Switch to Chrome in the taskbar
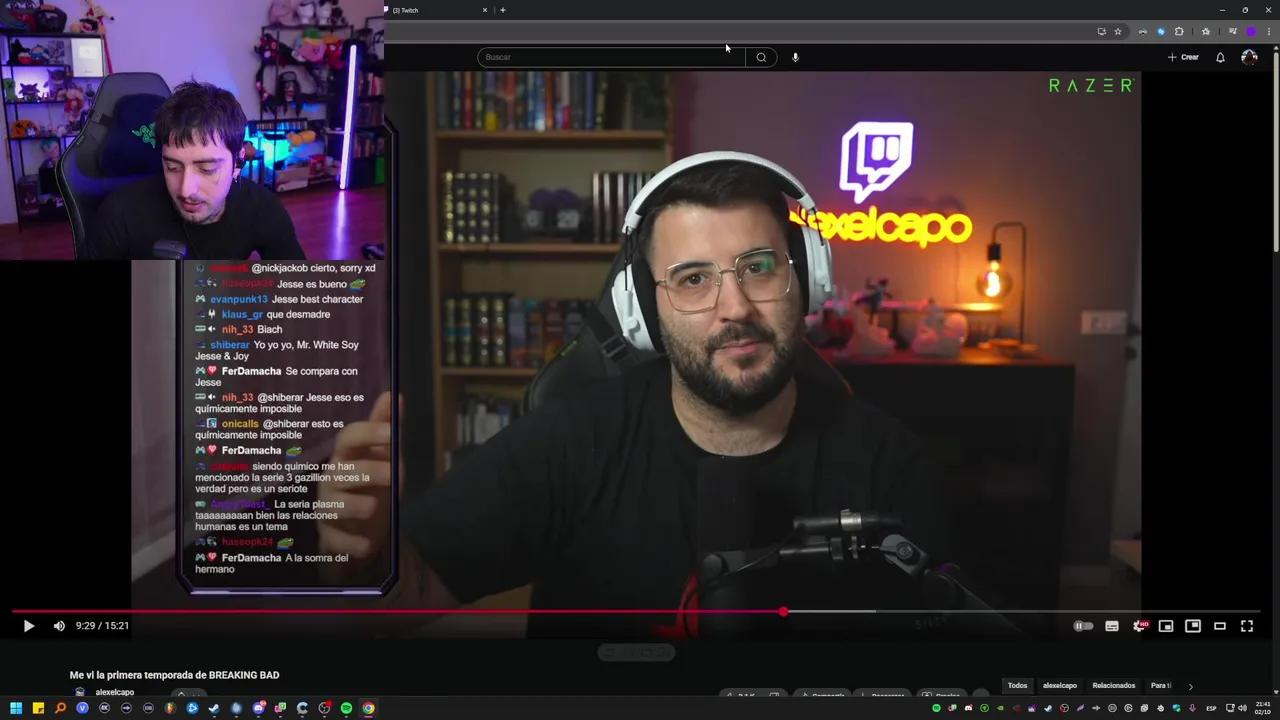 point(368,708)
